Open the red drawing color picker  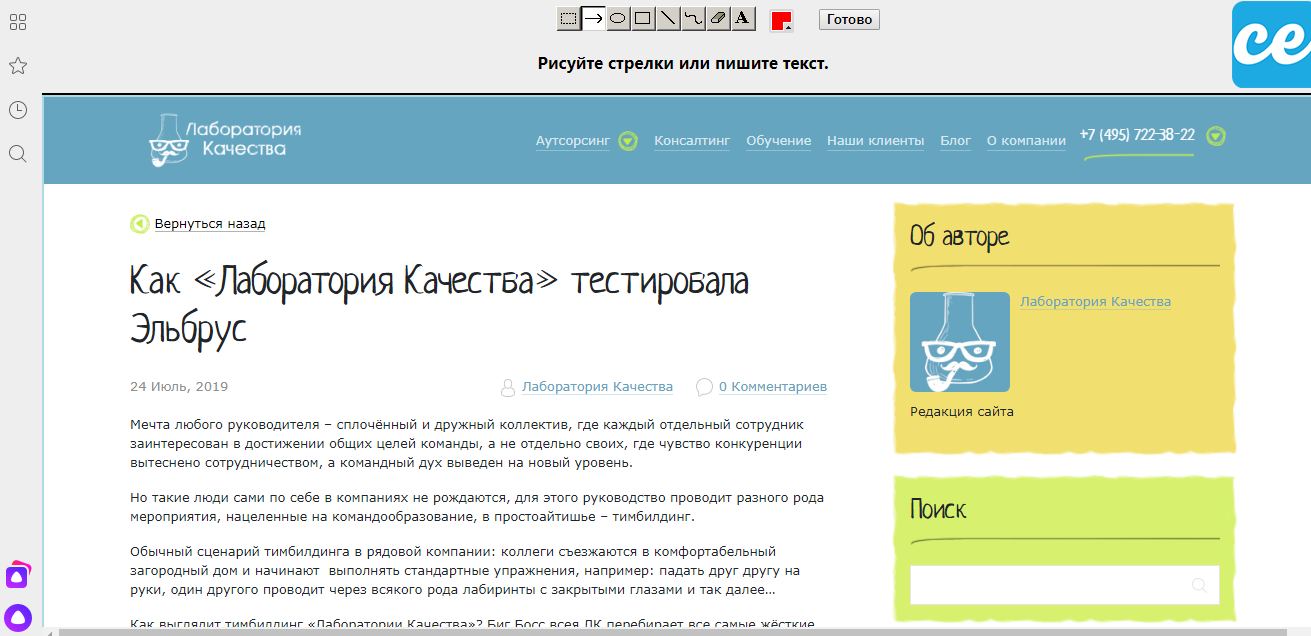(x=781, y=21)
